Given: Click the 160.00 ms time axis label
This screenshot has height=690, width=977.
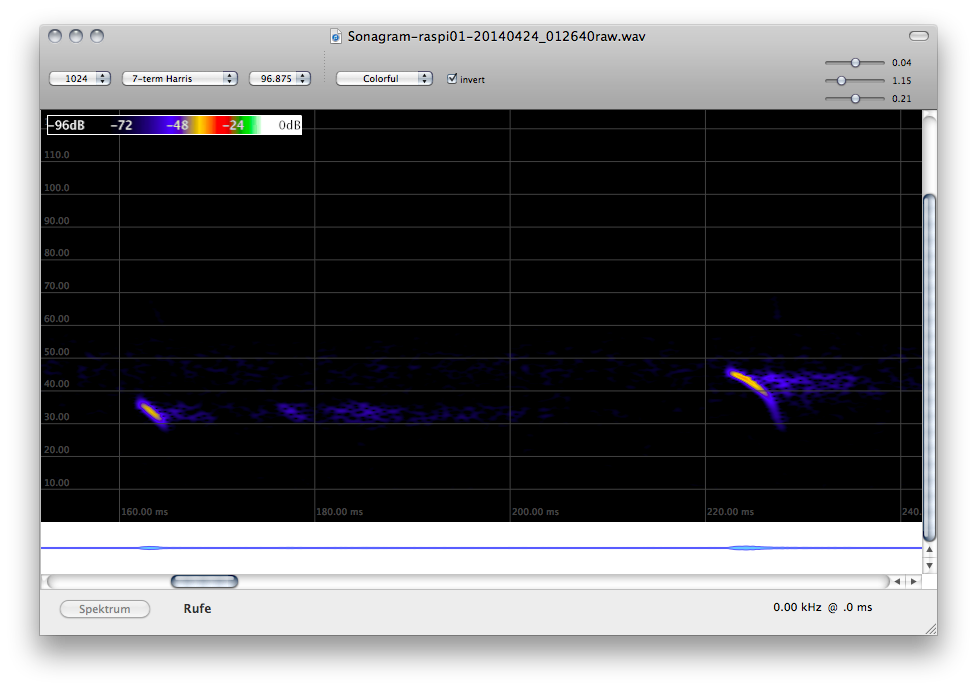Looking at the screenshot, I should 145,512.
